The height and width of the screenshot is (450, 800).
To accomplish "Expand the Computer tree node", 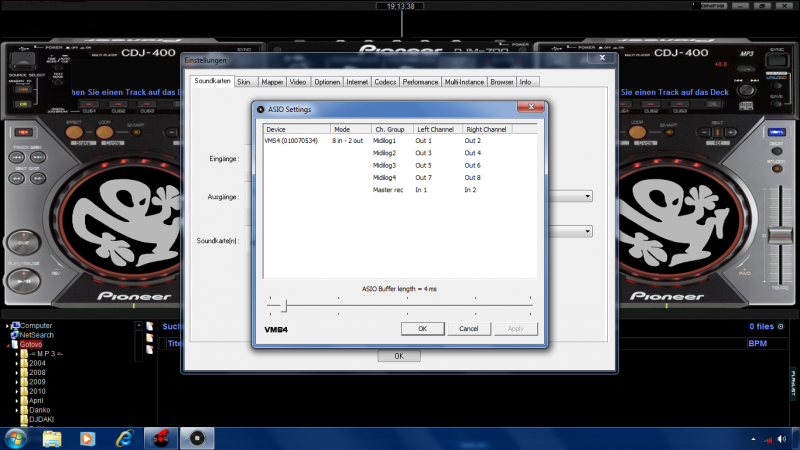I will (7, 326).
